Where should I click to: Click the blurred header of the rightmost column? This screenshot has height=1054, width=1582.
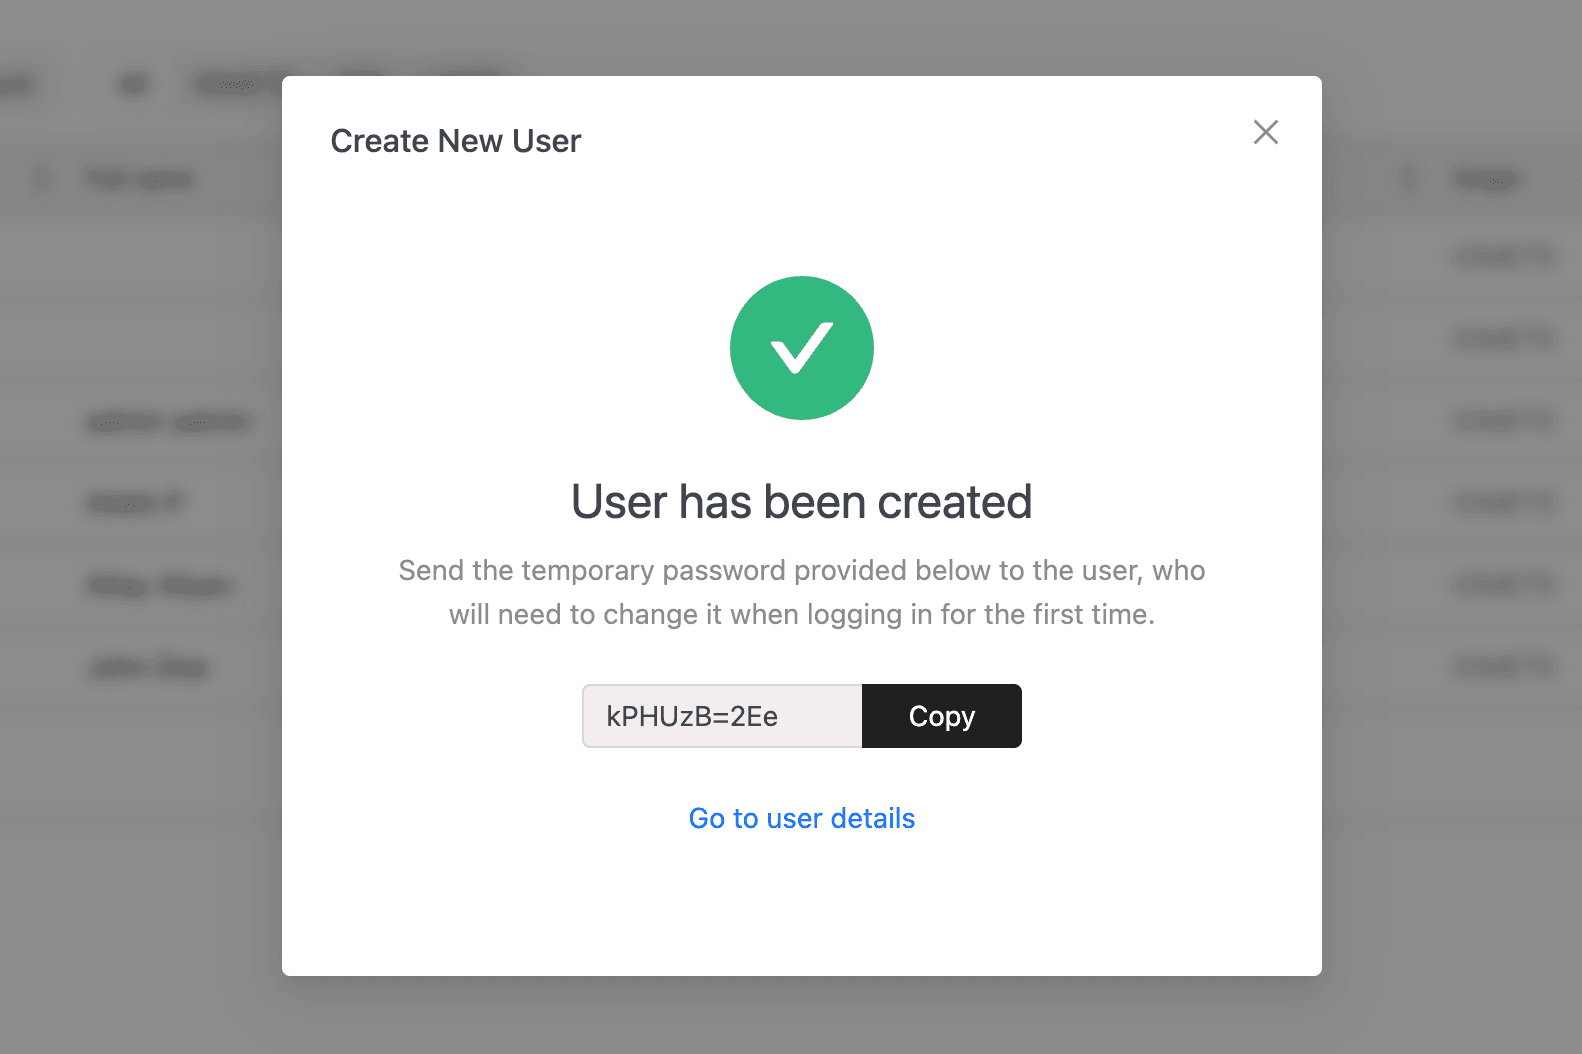pos(1486,180)
